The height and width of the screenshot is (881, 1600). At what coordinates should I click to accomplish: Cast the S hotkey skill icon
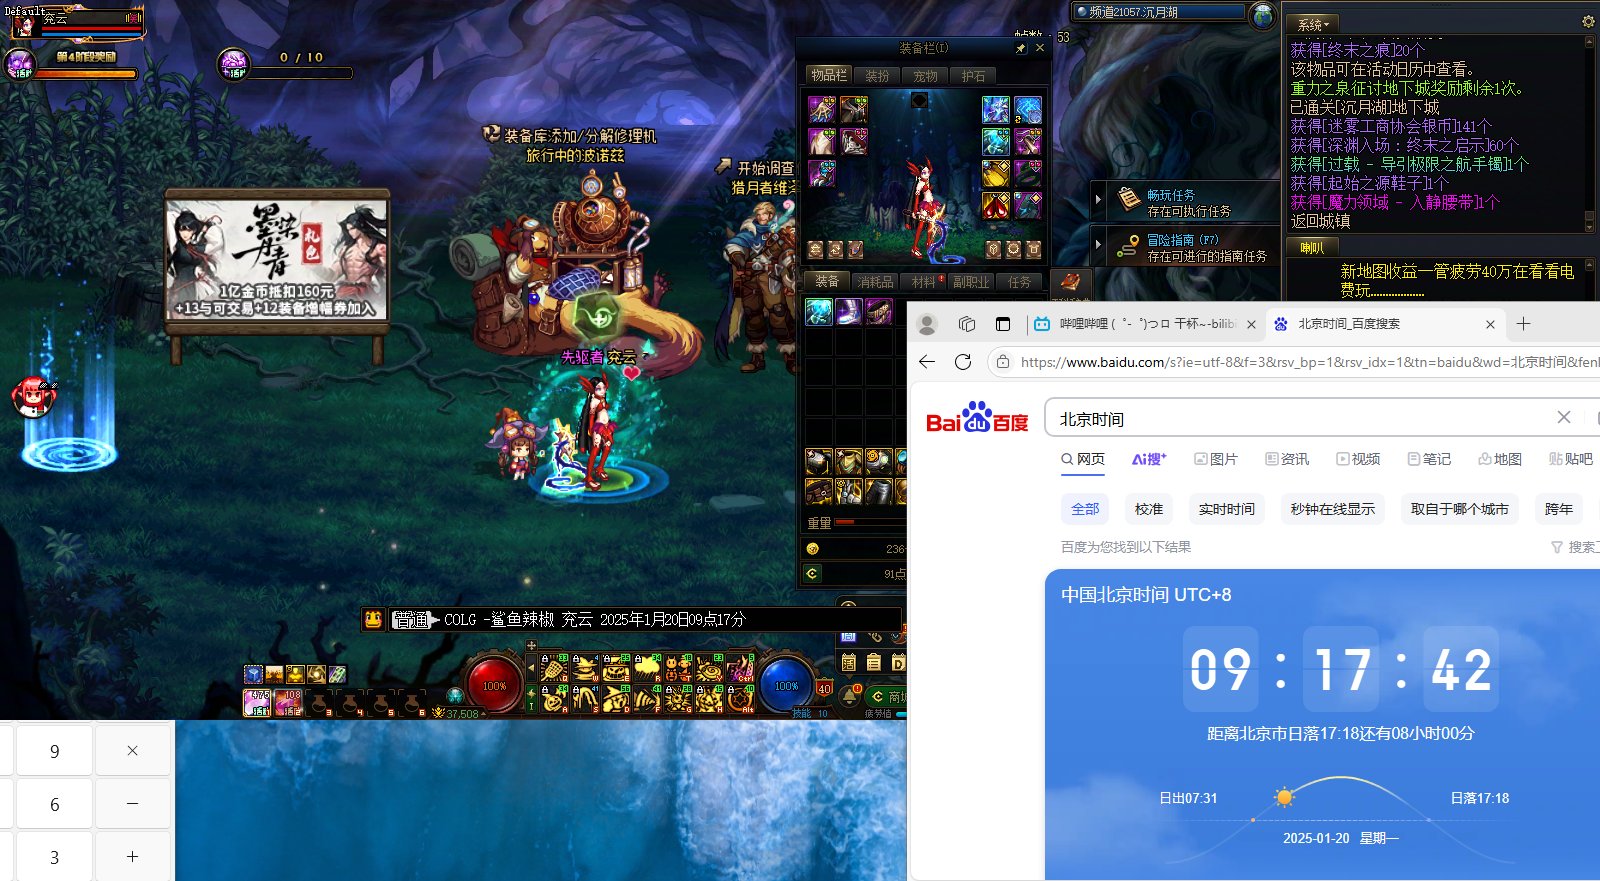coord(585,699)
